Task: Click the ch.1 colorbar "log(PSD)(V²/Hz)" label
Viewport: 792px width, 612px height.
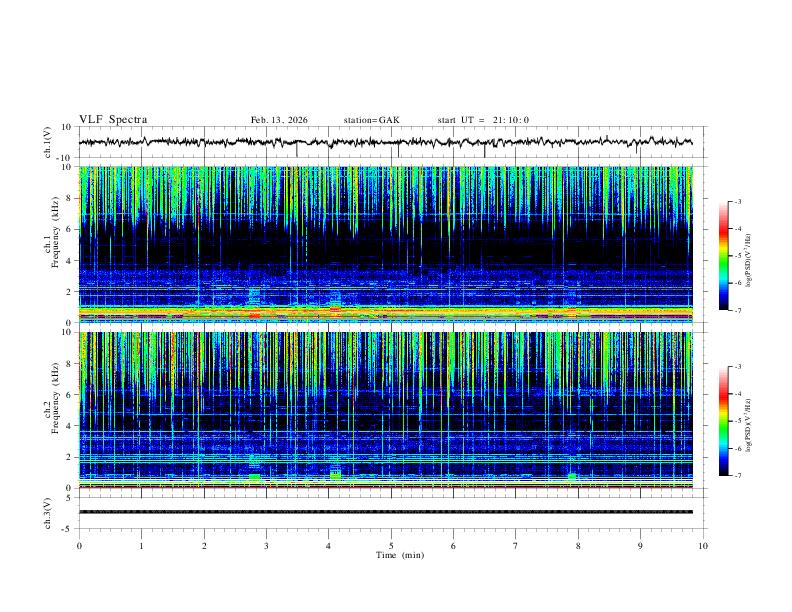Action: [748, 260]
